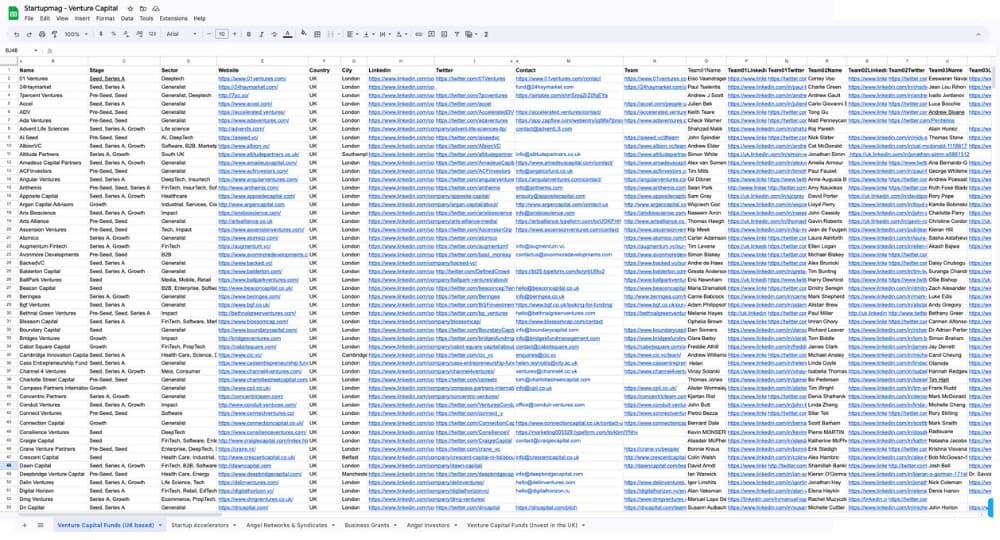Click the Undo icon in toolbar

[x=17, y=34]
